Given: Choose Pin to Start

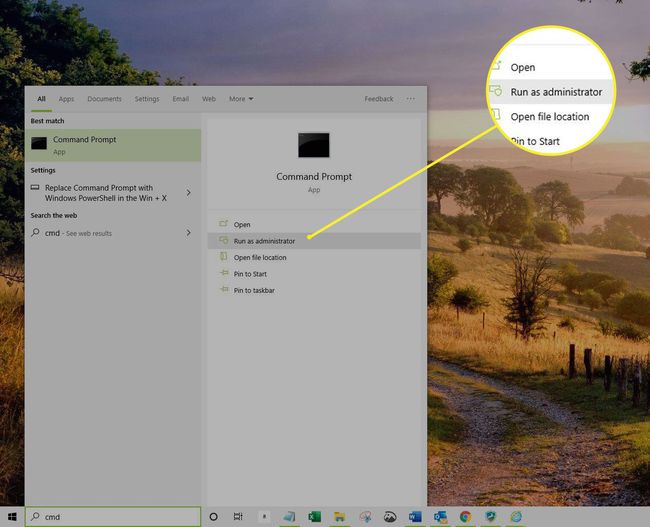Looking at the screenshot, I should click(x=314, y=274).
